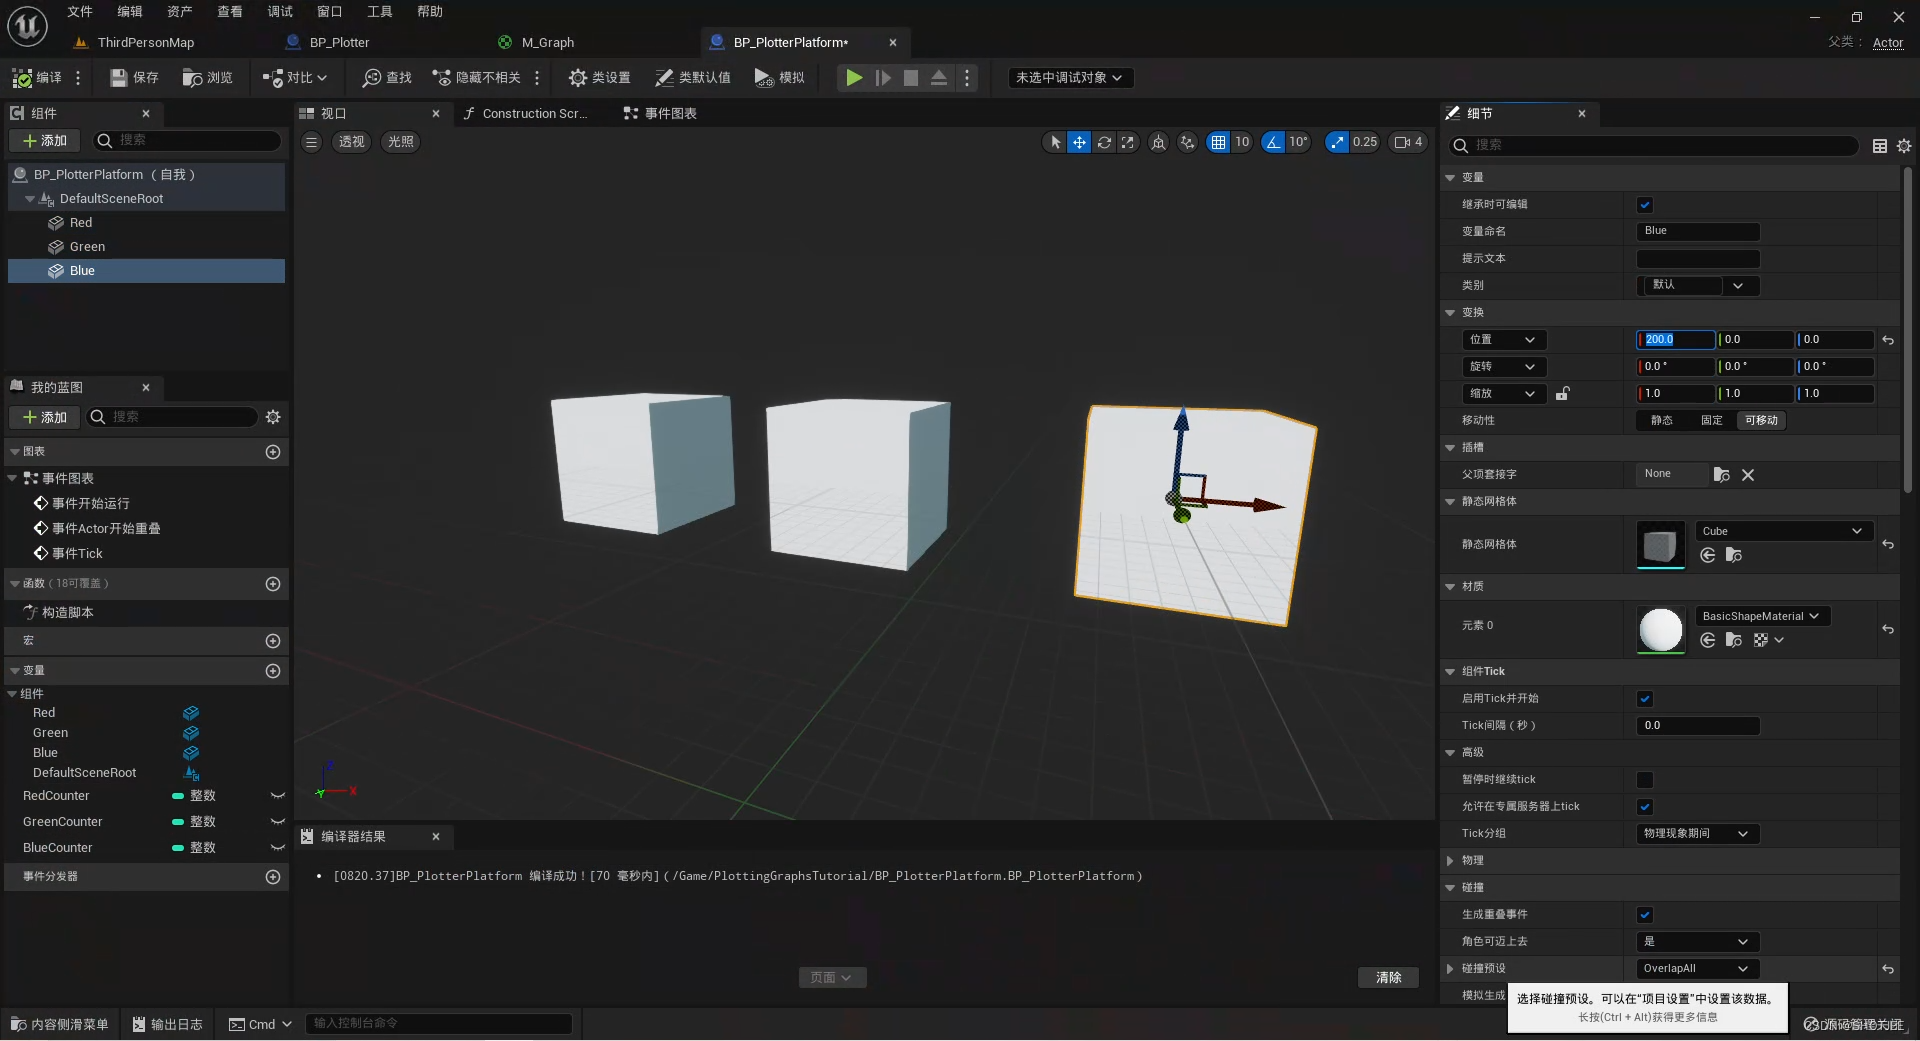Toggle 继承时可编辑 checkbox
This screenshot has width=1920, height=1041.
1645,205
